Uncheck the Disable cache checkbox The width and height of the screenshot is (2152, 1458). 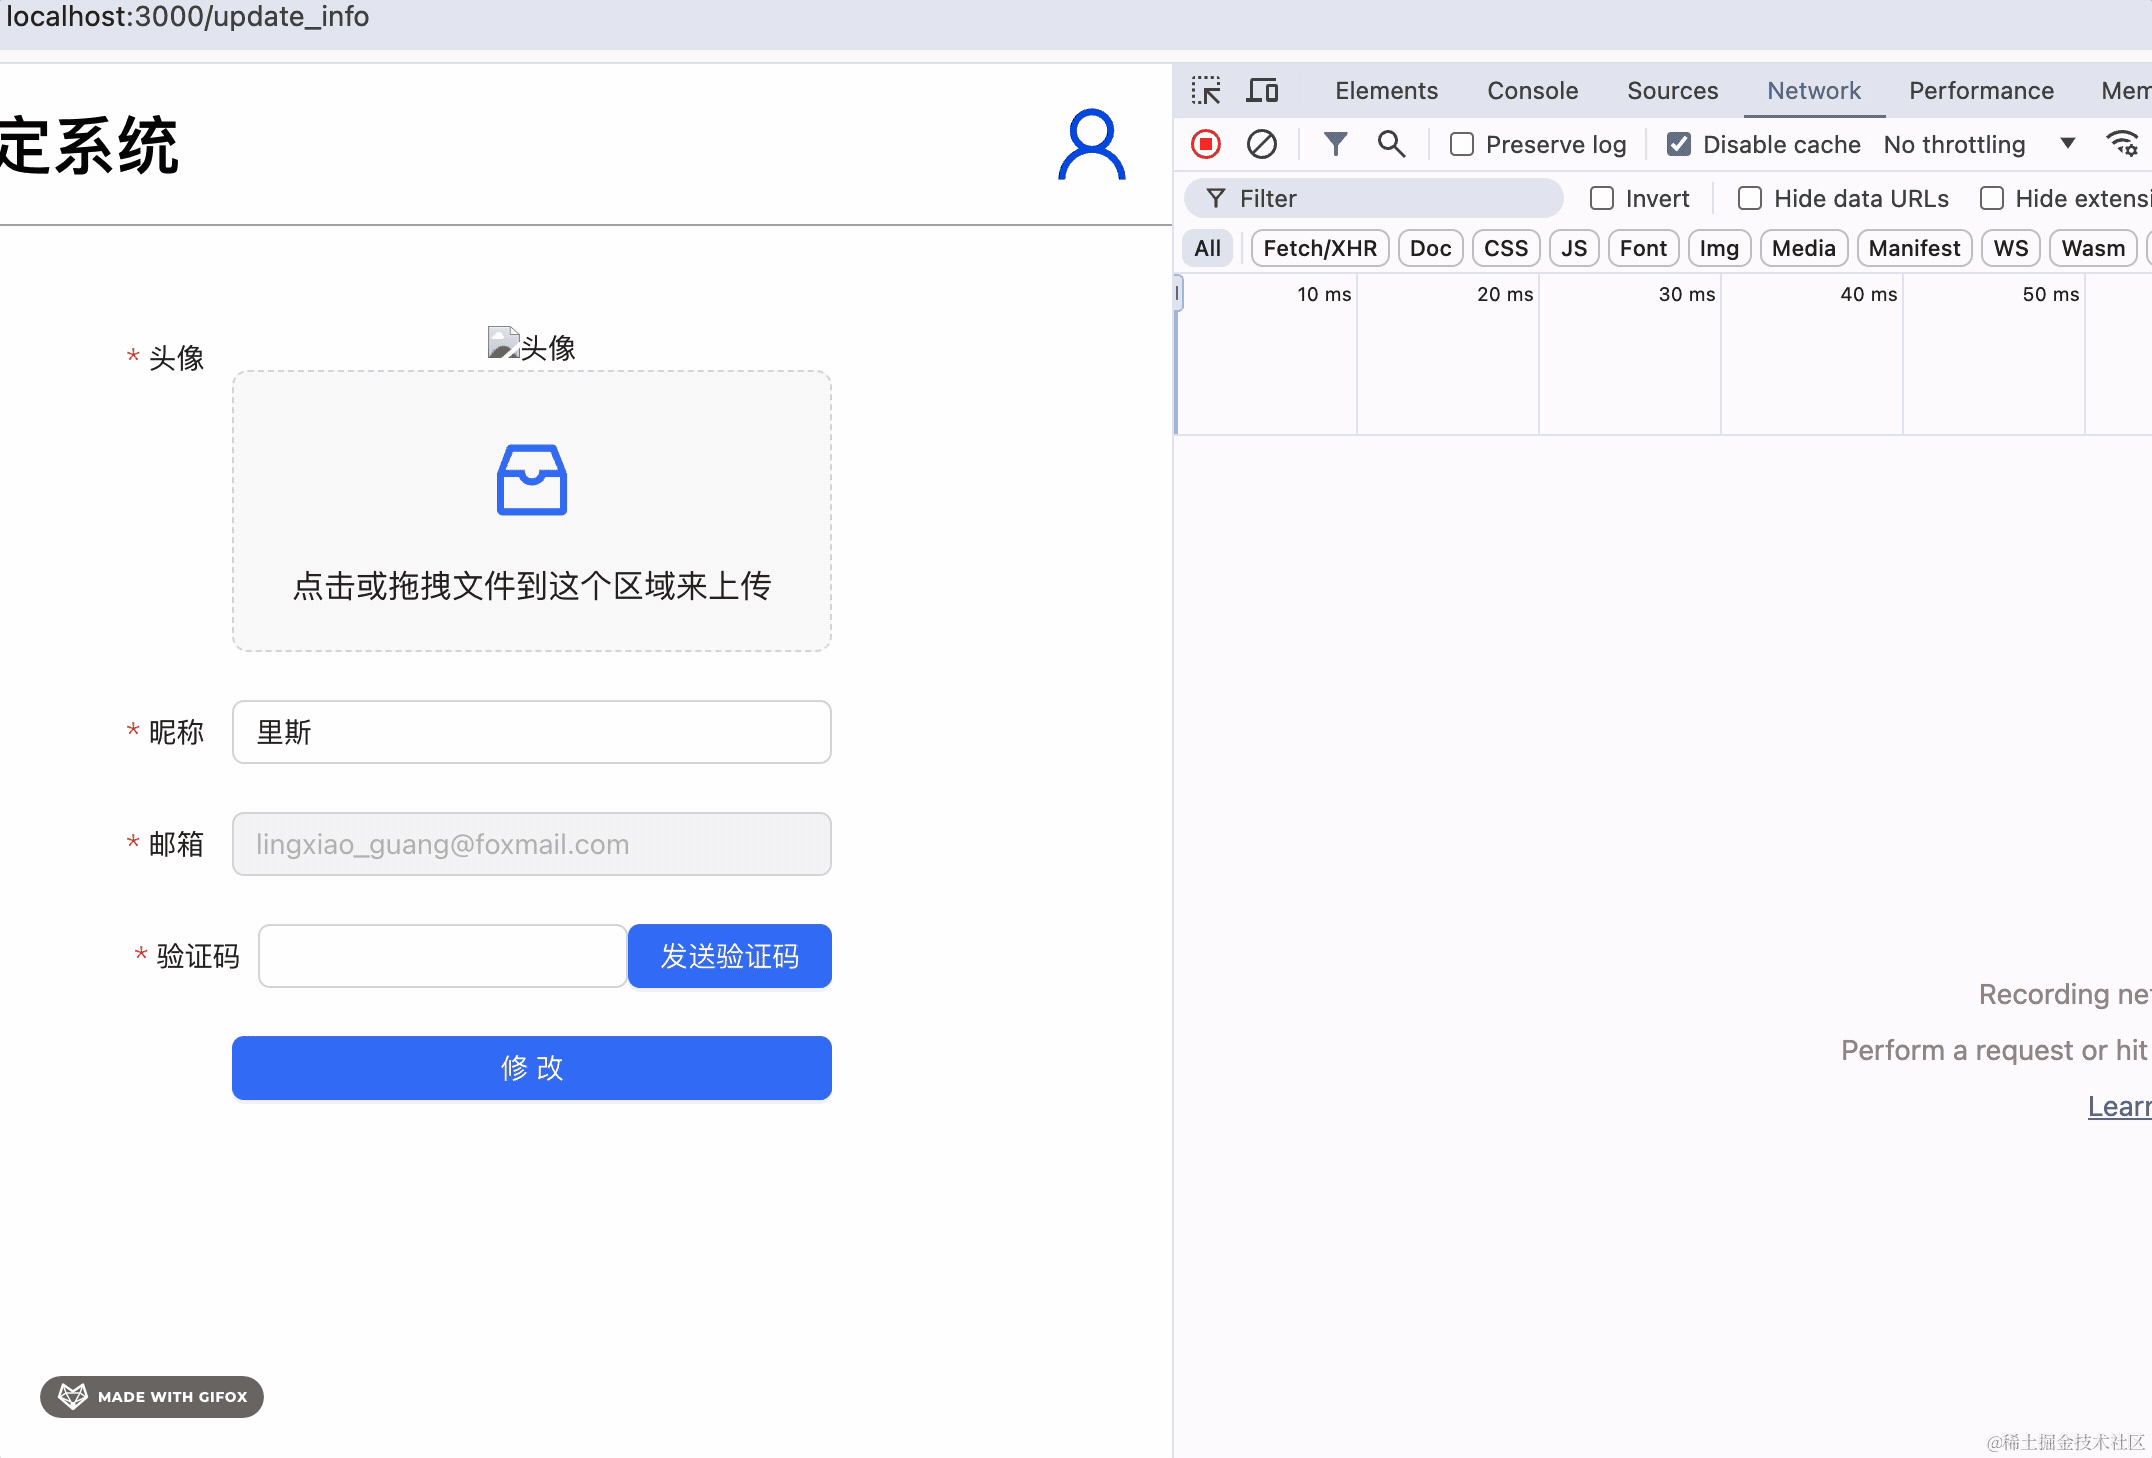point(1679,145)
